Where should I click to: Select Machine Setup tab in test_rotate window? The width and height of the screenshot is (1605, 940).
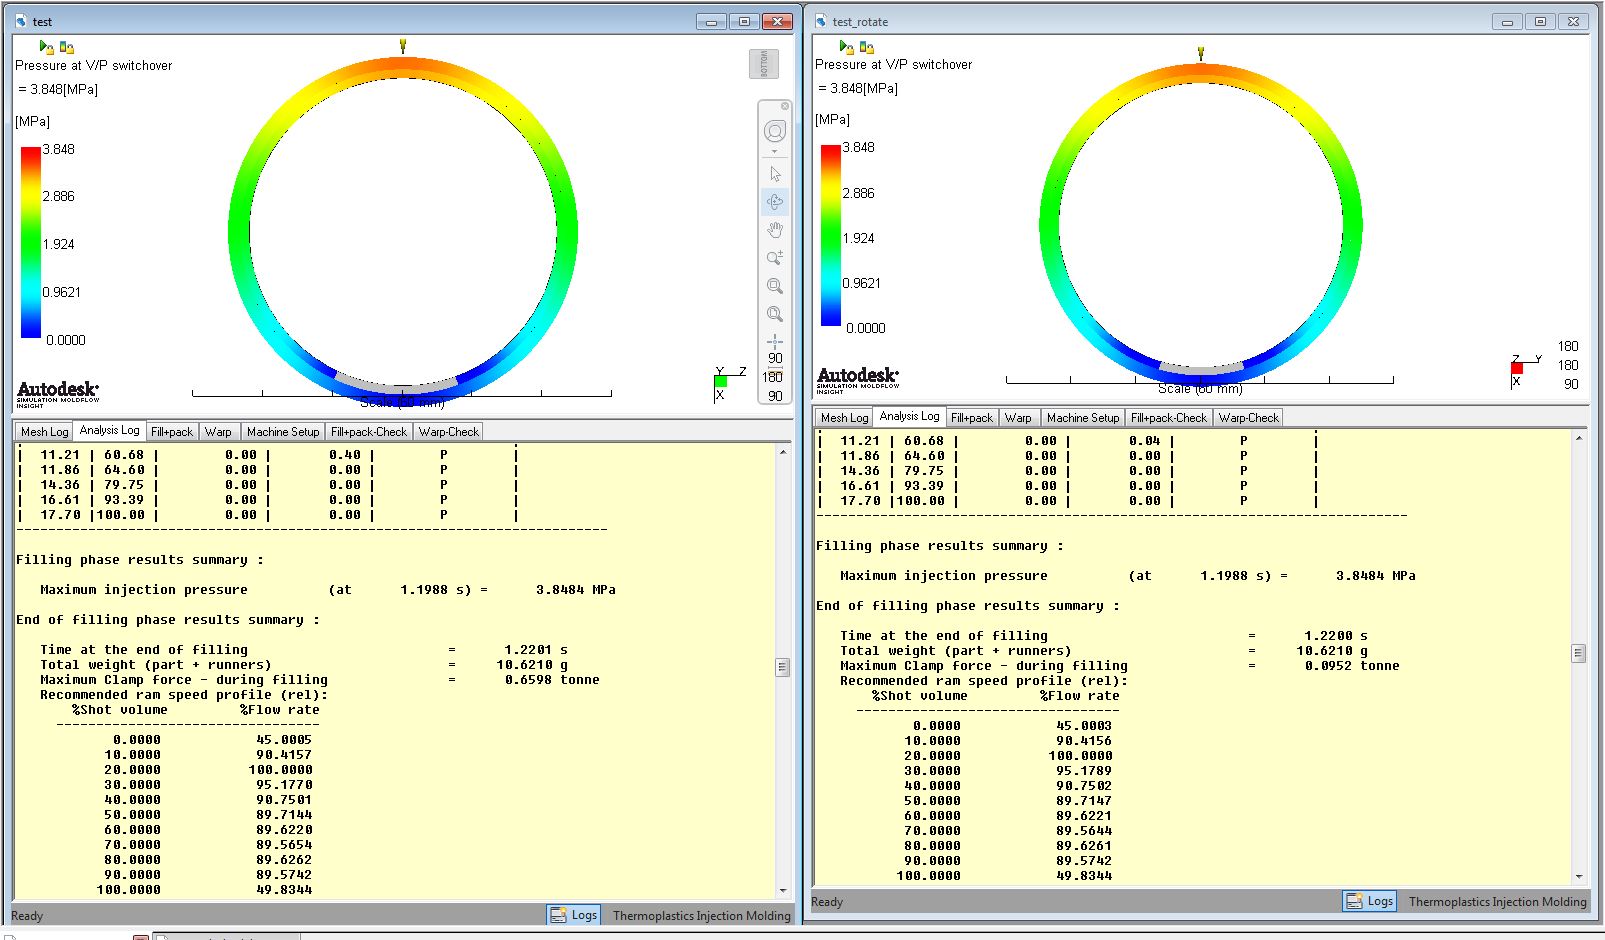(1083, 418)
